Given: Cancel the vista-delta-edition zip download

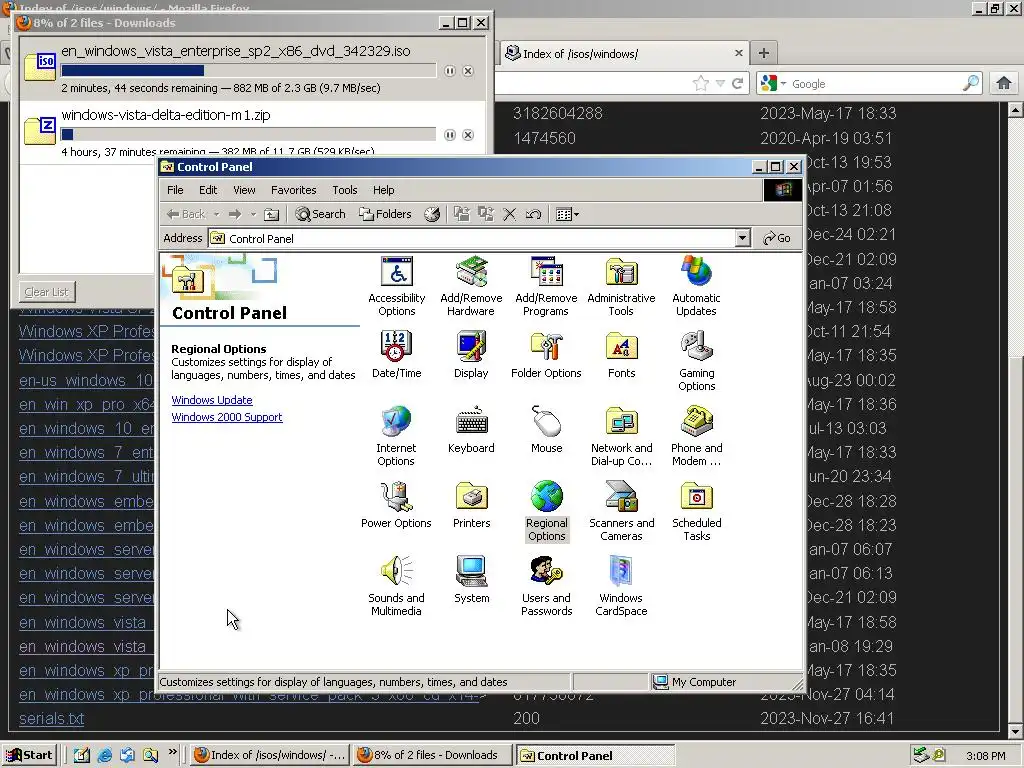Looking at the screenshot, I should (468, 135).
